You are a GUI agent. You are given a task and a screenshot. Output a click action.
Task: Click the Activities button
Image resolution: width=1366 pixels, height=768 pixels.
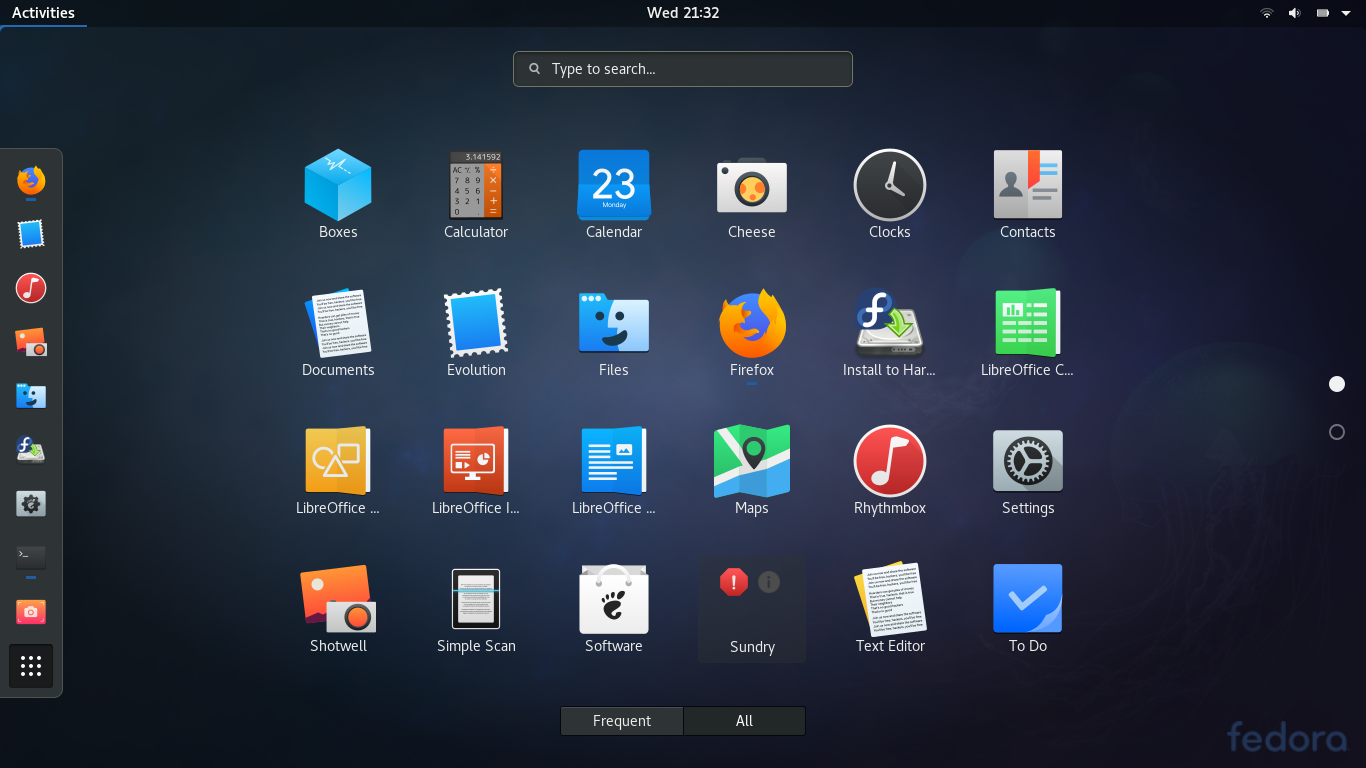[43, 13]
